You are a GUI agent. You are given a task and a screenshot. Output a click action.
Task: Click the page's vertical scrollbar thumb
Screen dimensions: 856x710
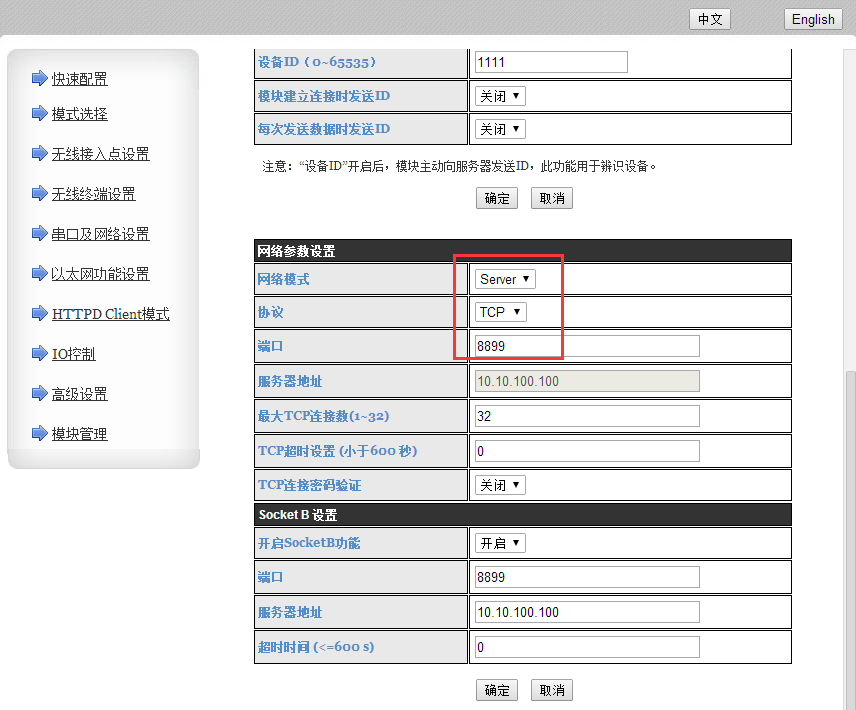(849, 530)
